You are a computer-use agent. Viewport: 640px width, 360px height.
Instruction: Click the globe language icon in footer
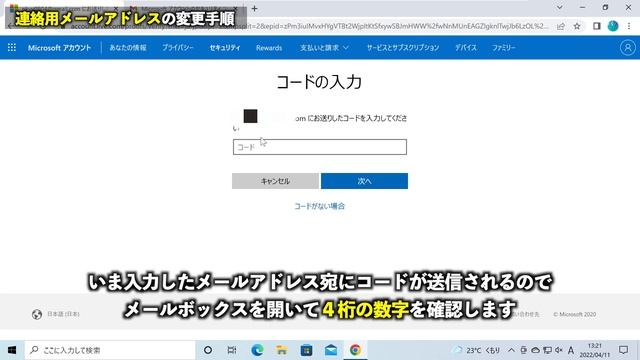pos(37,314)
